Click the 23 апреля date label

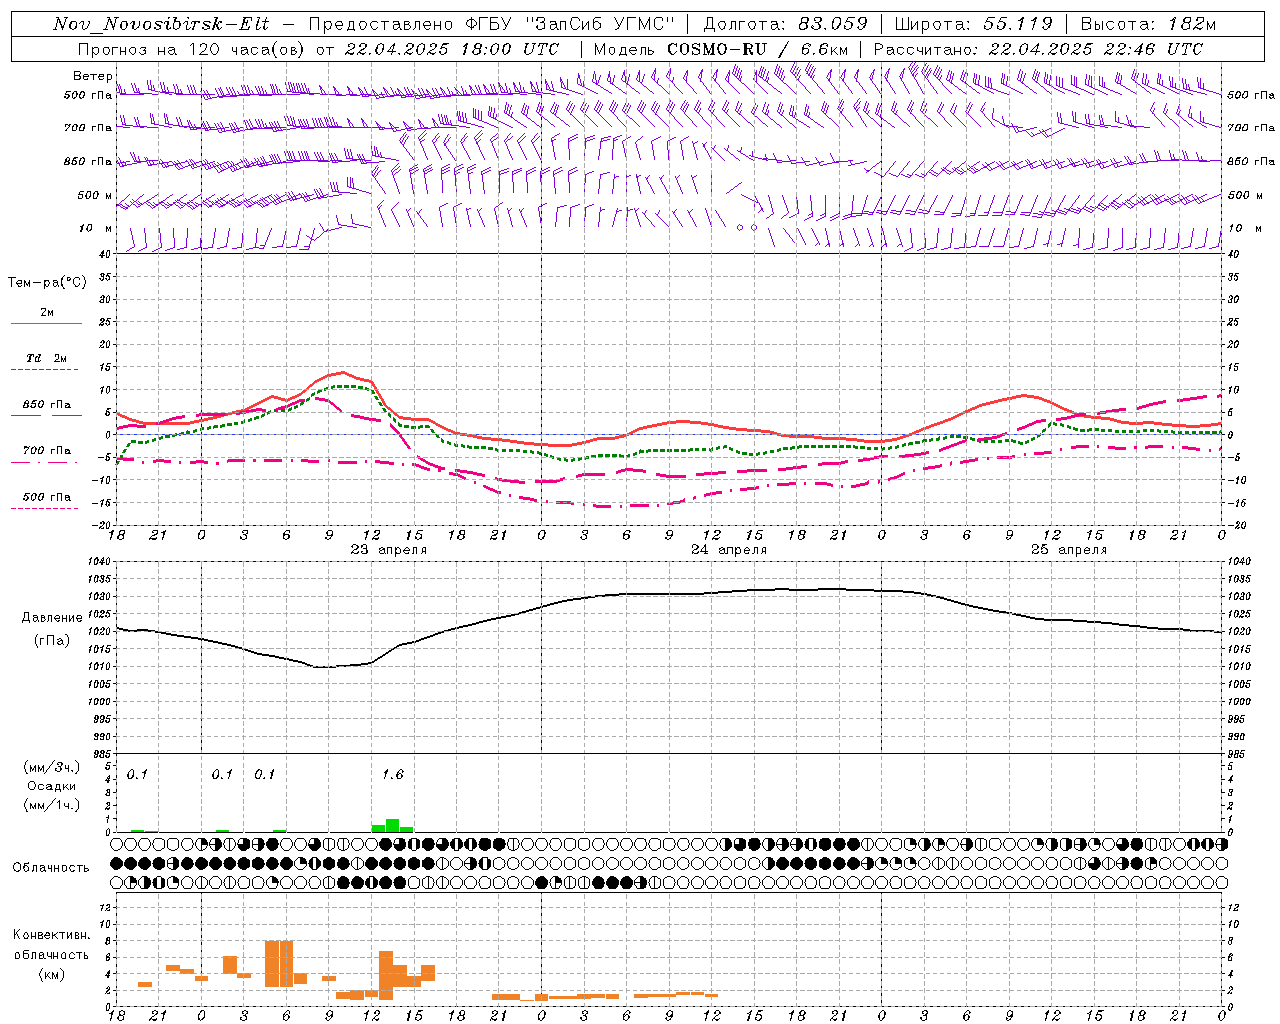(x=389, y=549)
